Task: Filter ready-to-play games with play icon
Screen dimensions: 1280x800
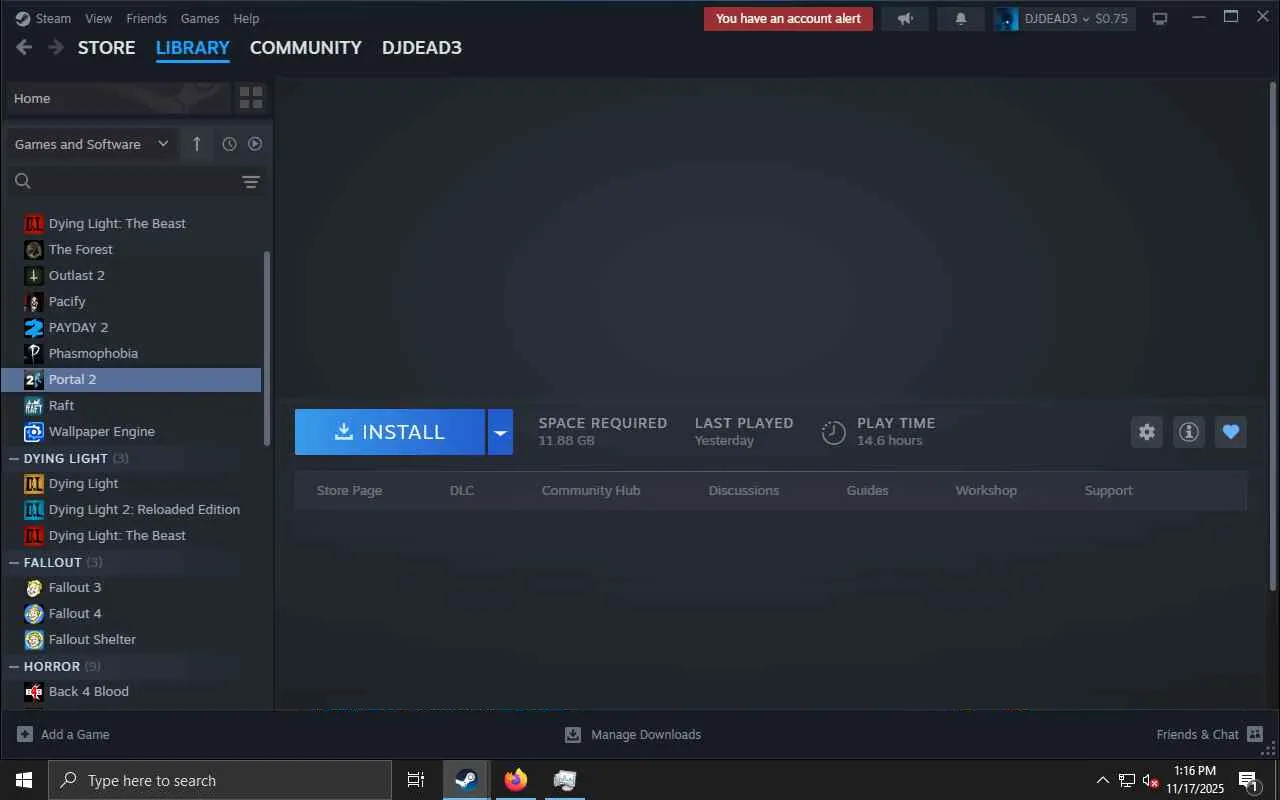Action: coord(255,144)
